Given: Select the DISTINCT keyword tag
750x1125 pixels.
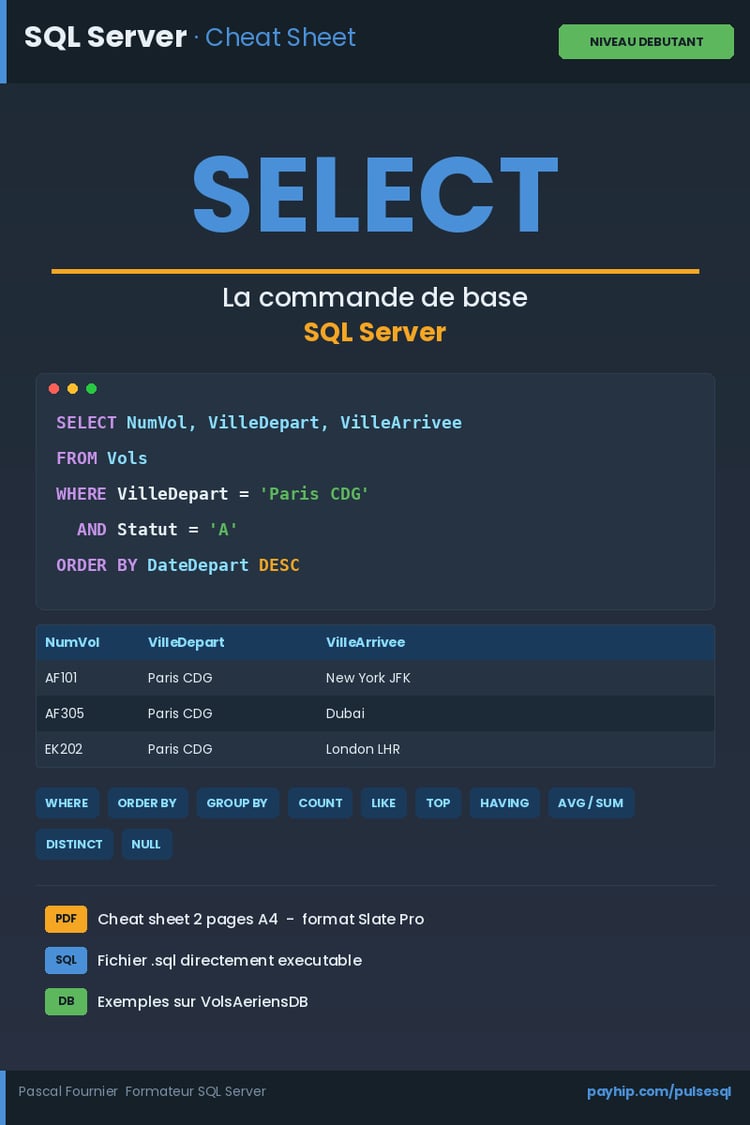Looking at the screenshot, I should (x=74, y=844).
